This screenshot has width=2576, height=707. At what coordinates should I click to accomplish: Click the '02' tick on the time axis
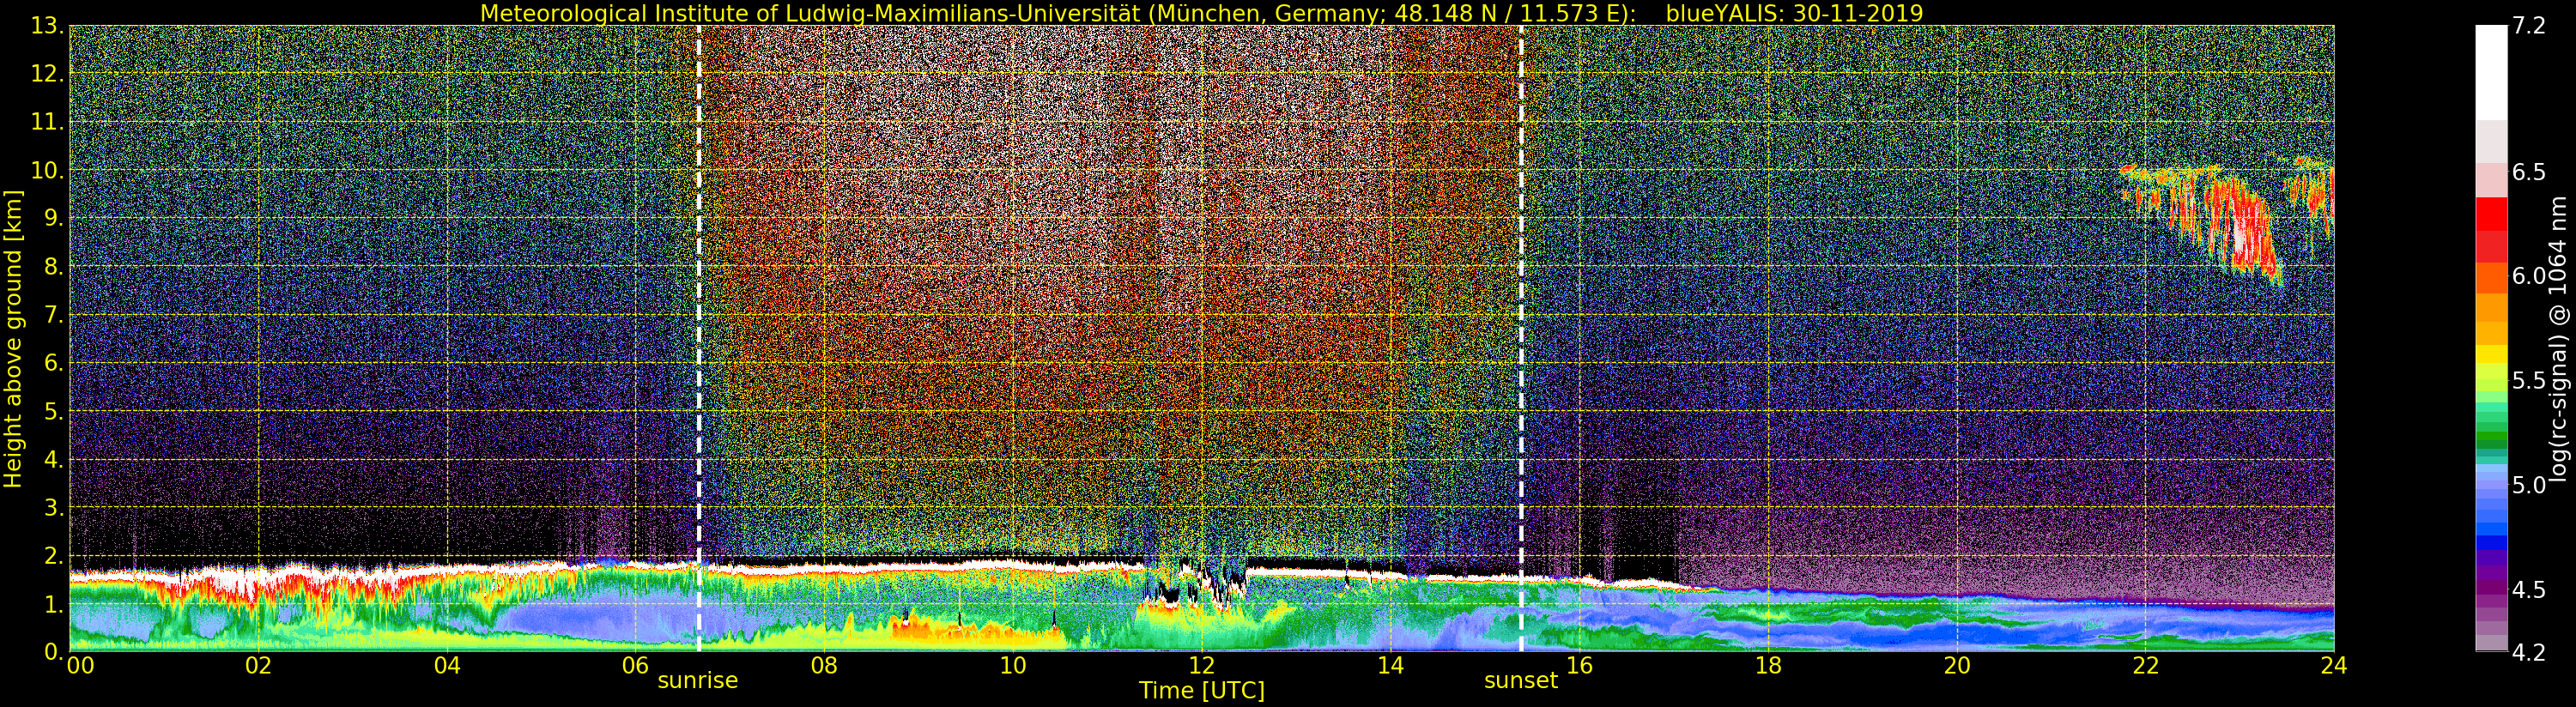pyautogui.click(x=258, y=666)
